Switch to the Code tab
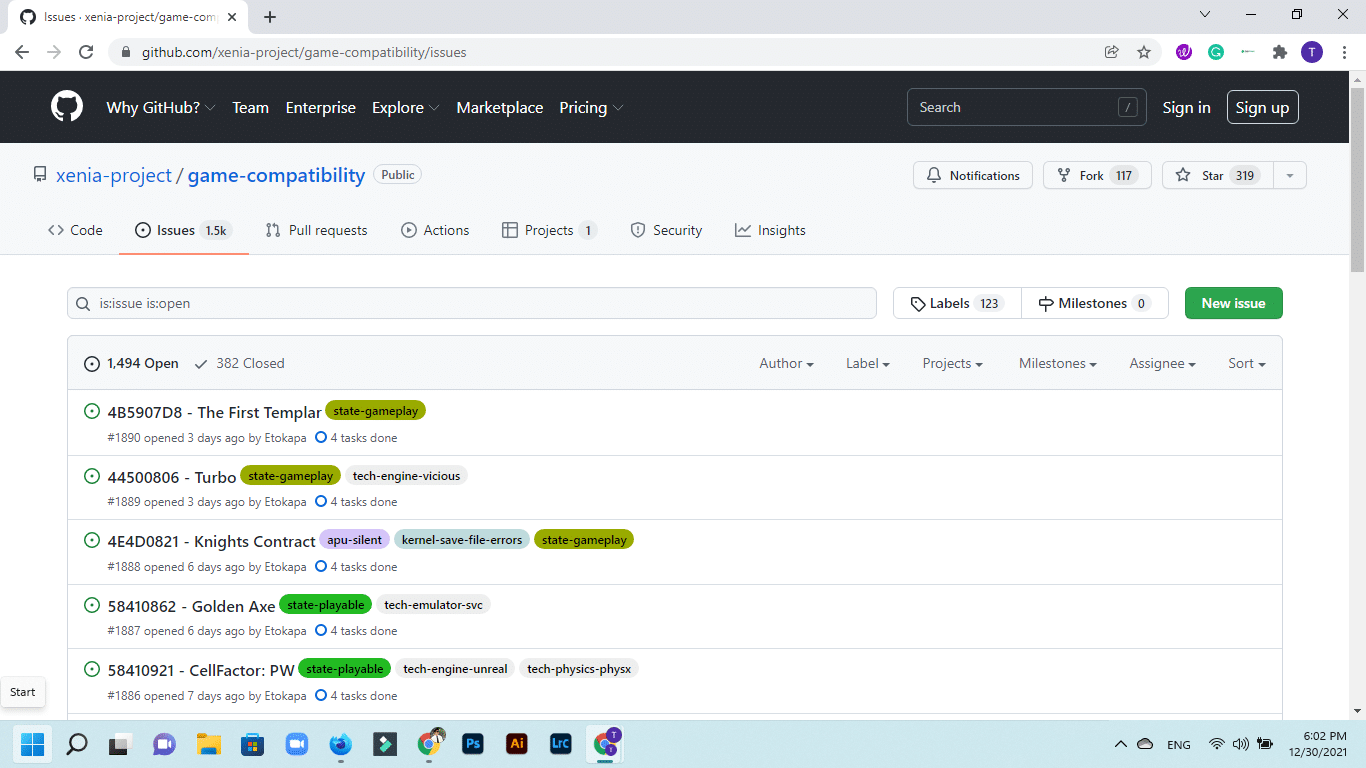Viewport: 1366px width, 768px height. (75, 230)
